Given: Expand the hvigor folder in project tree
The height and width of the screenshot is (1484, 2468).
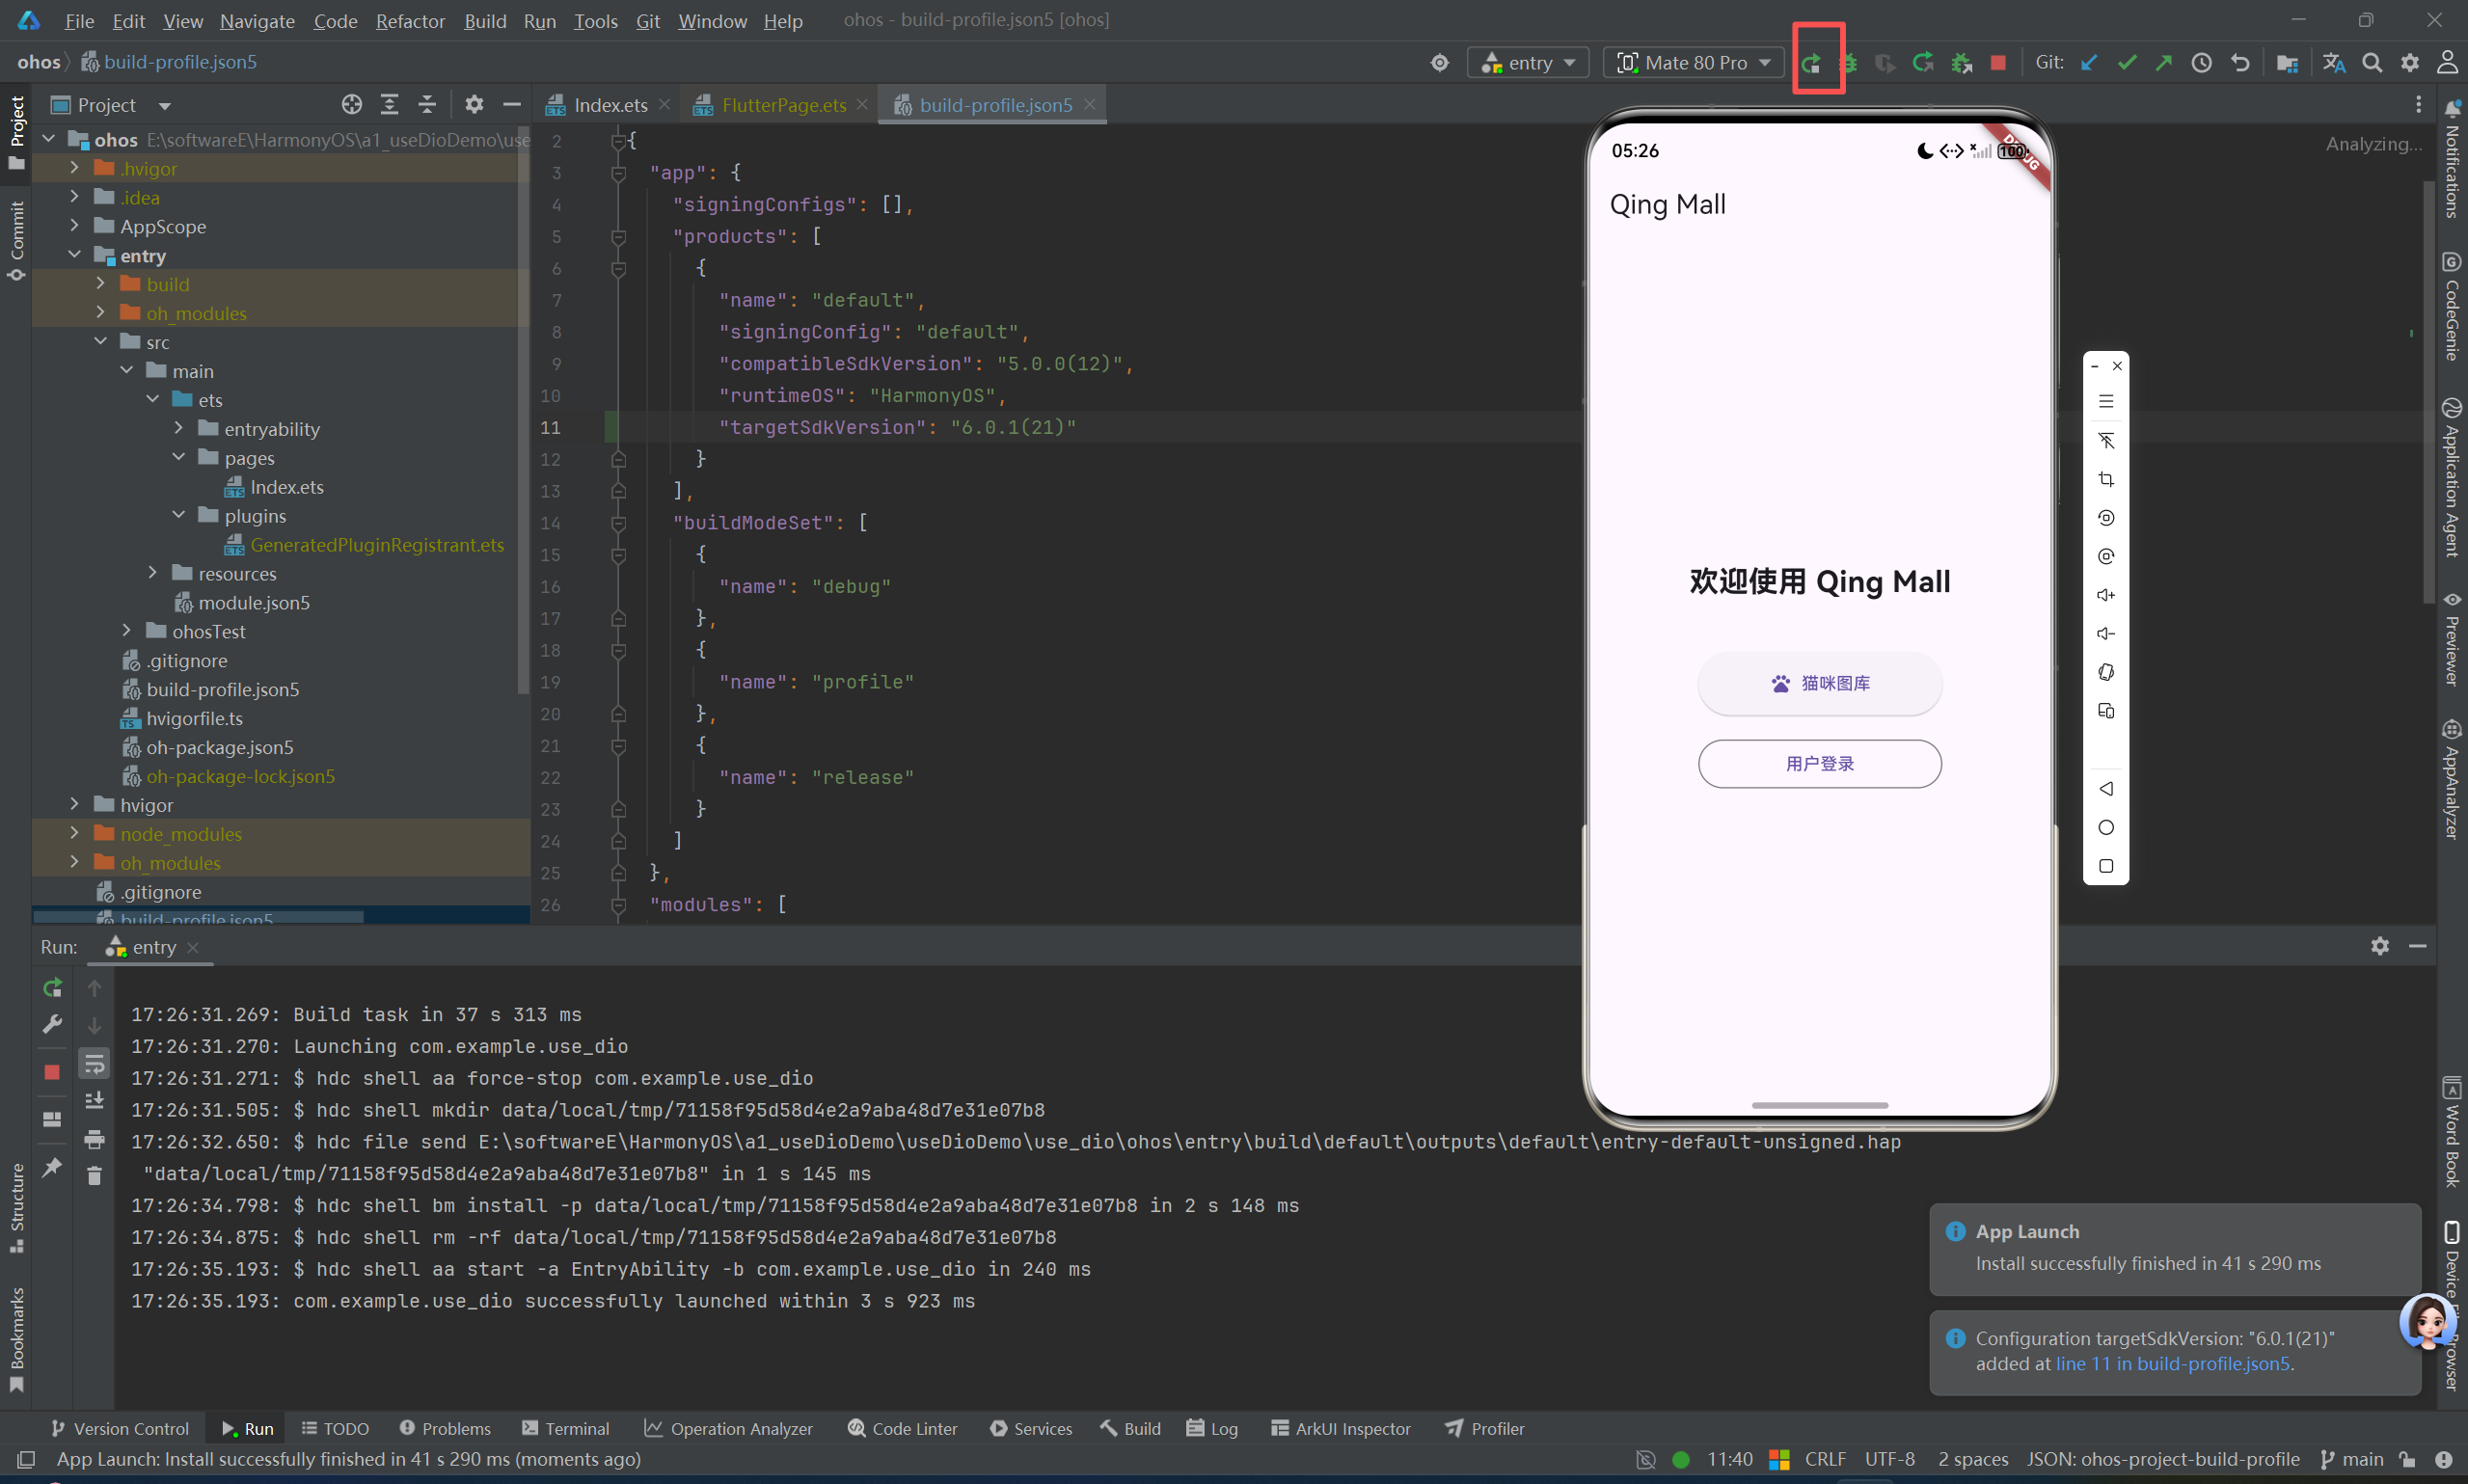Looking at the screenshot, I should [x=74, y=805].
